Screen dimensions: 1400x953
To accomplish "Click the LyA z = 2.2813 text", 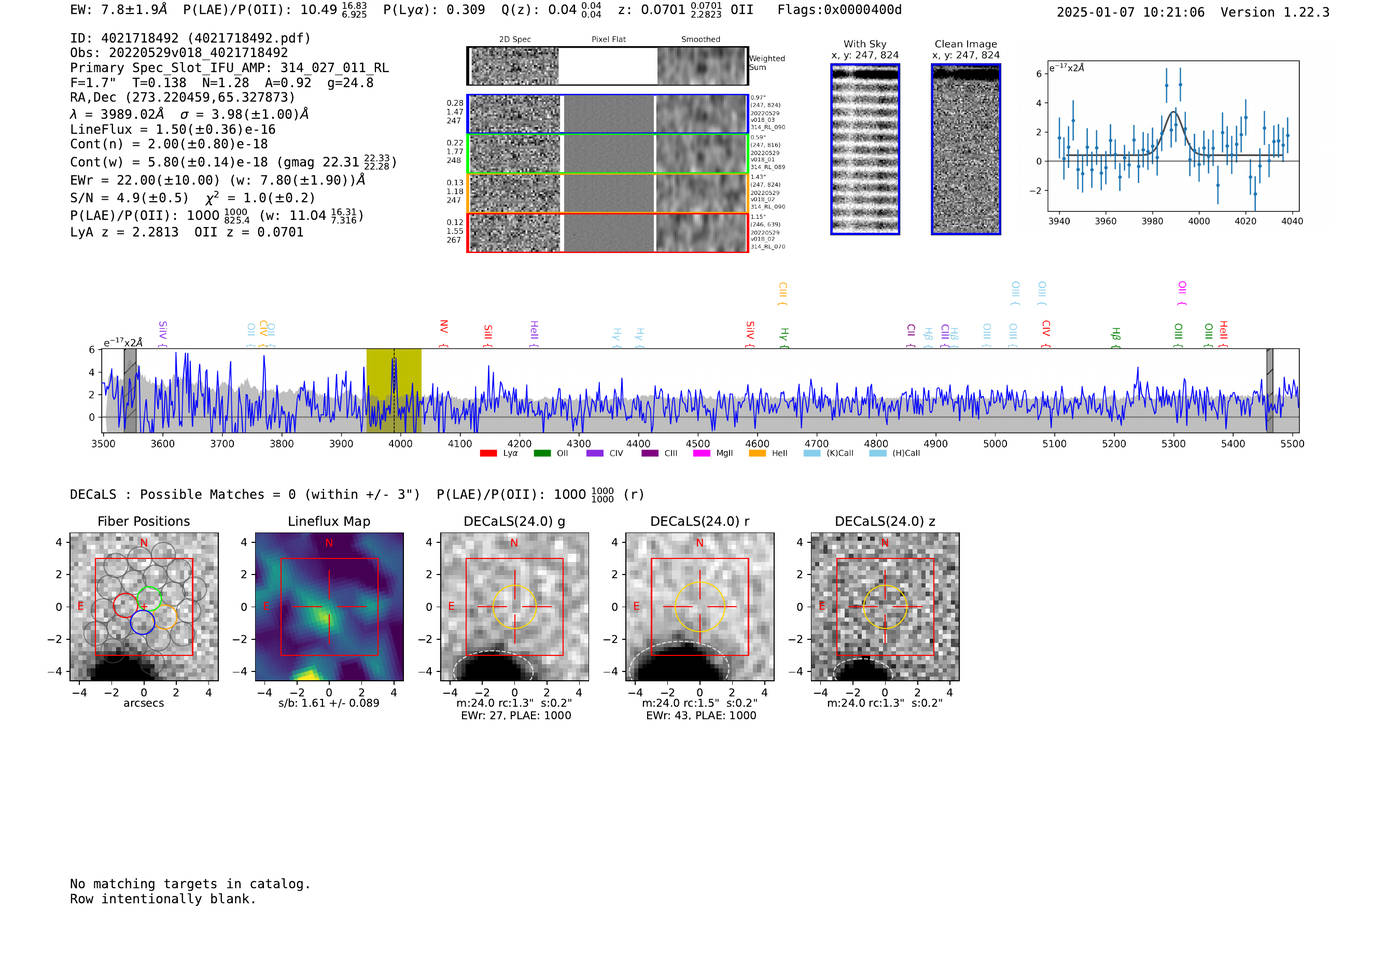I will coord(124,232).
